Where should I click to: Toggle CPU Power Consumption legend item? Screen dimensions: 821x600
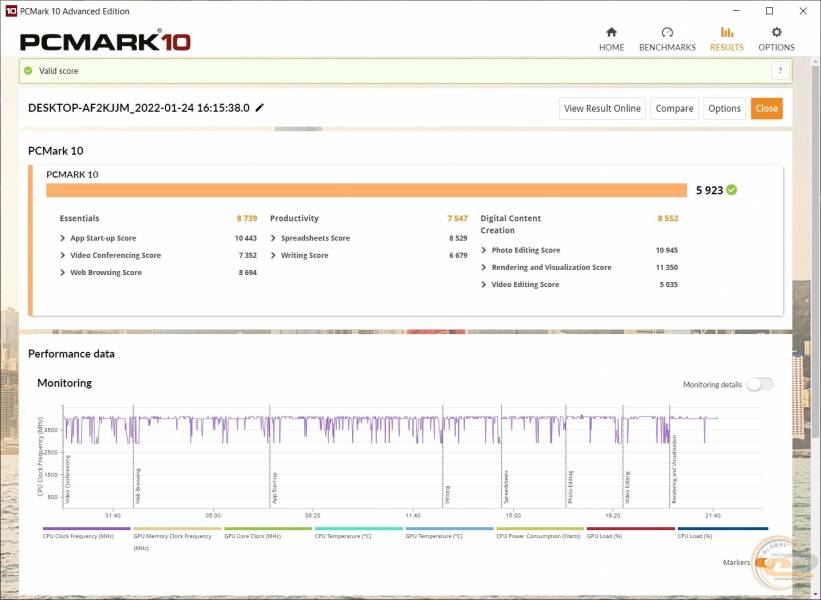[540, 533]
